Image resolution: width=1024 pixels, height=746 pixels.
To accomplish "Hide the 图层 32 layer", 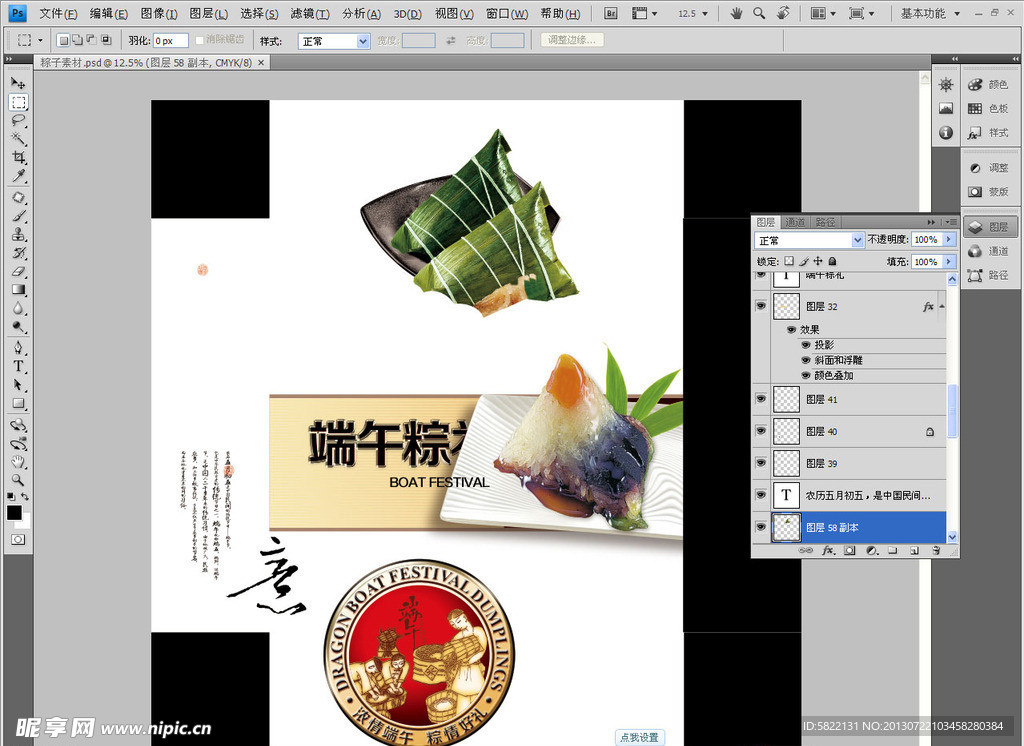I will click(759, 305).
